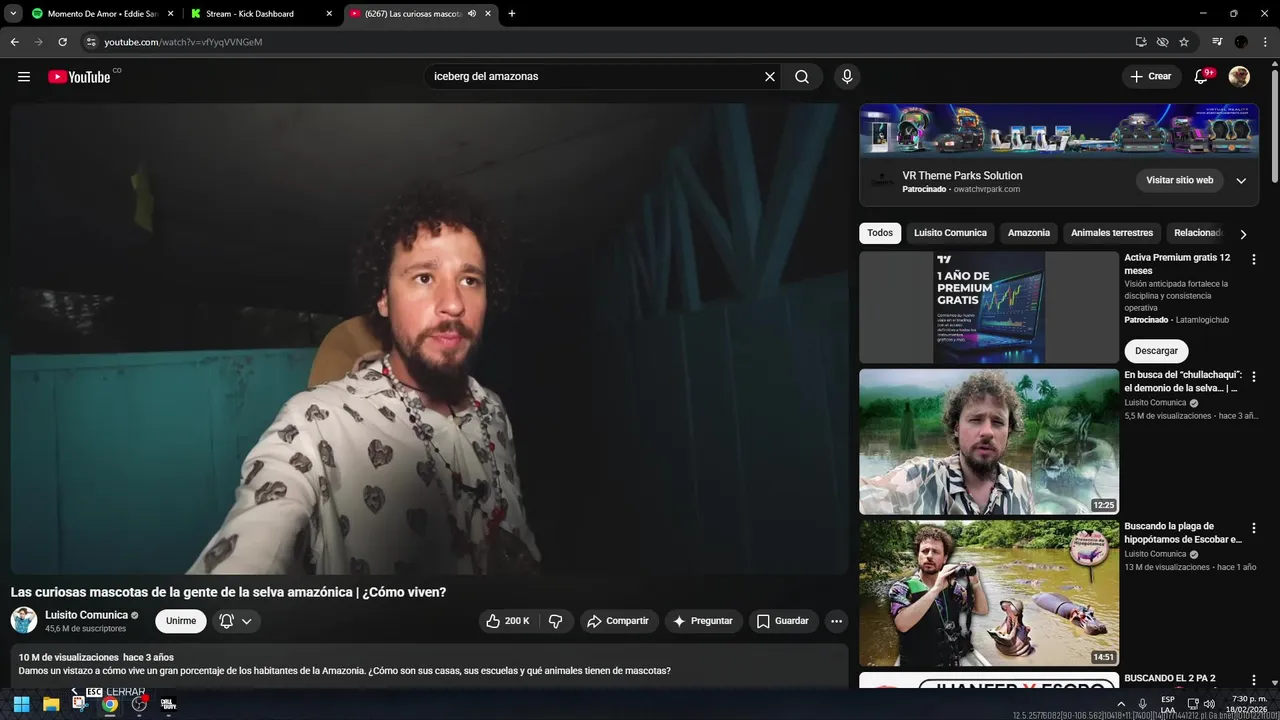
Task: Open options for BUSCANDO EL 2 PA 2 video
Action: tap(1254, 680)
